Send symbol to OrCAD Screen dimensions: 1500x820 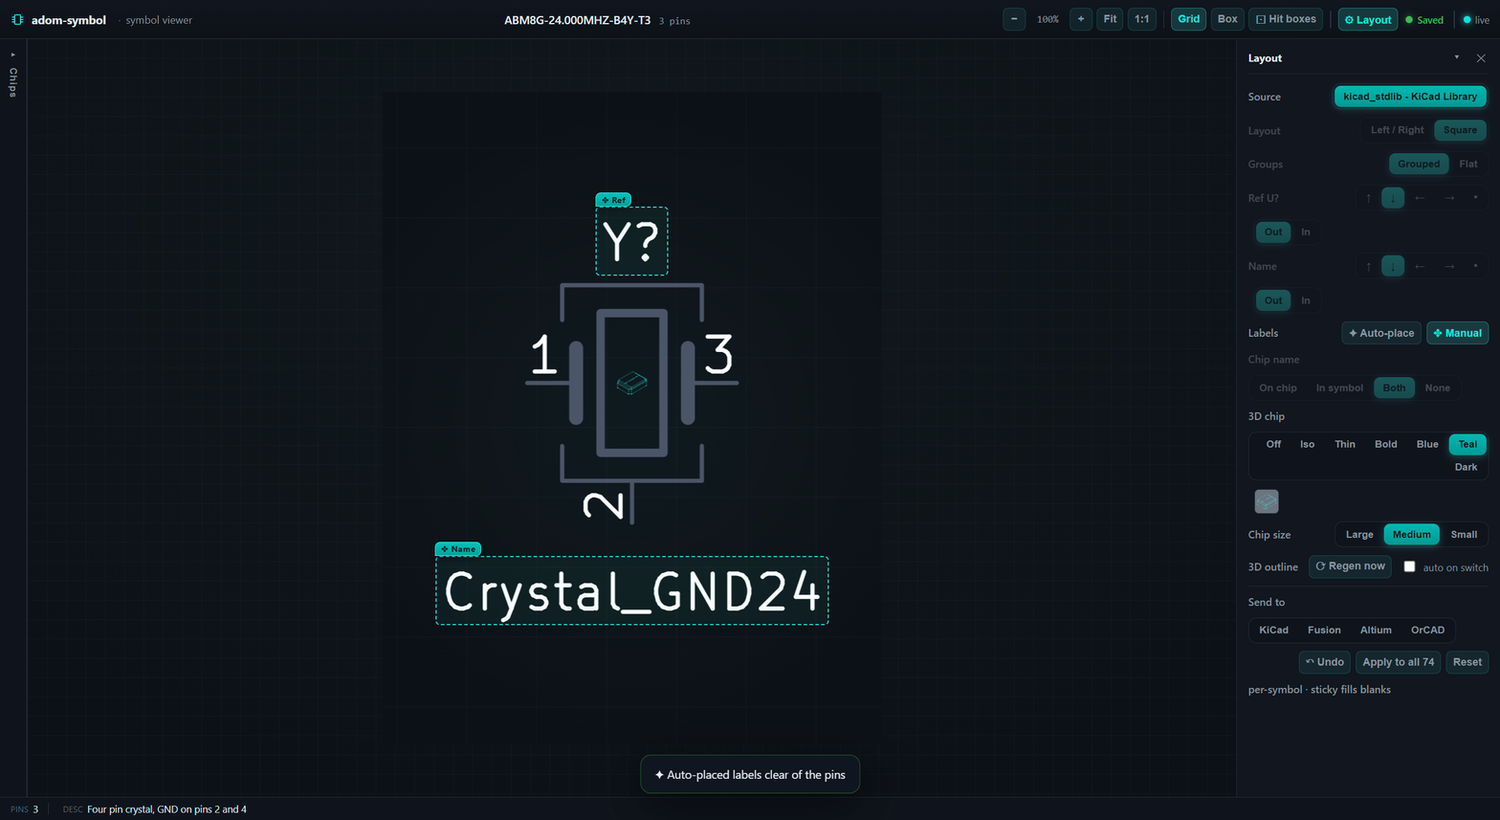[x=1428, y=630]
